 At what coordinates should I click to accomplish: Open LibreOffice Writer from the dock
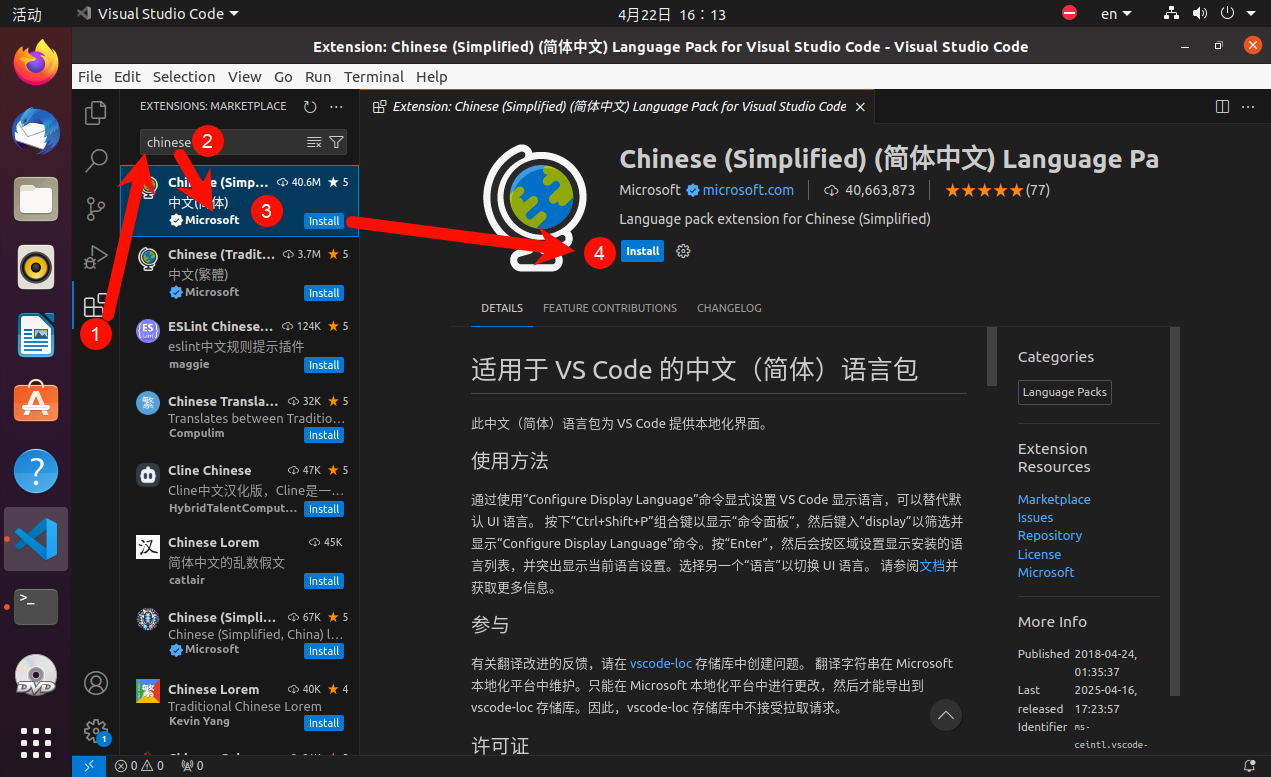tap(36, 335)
